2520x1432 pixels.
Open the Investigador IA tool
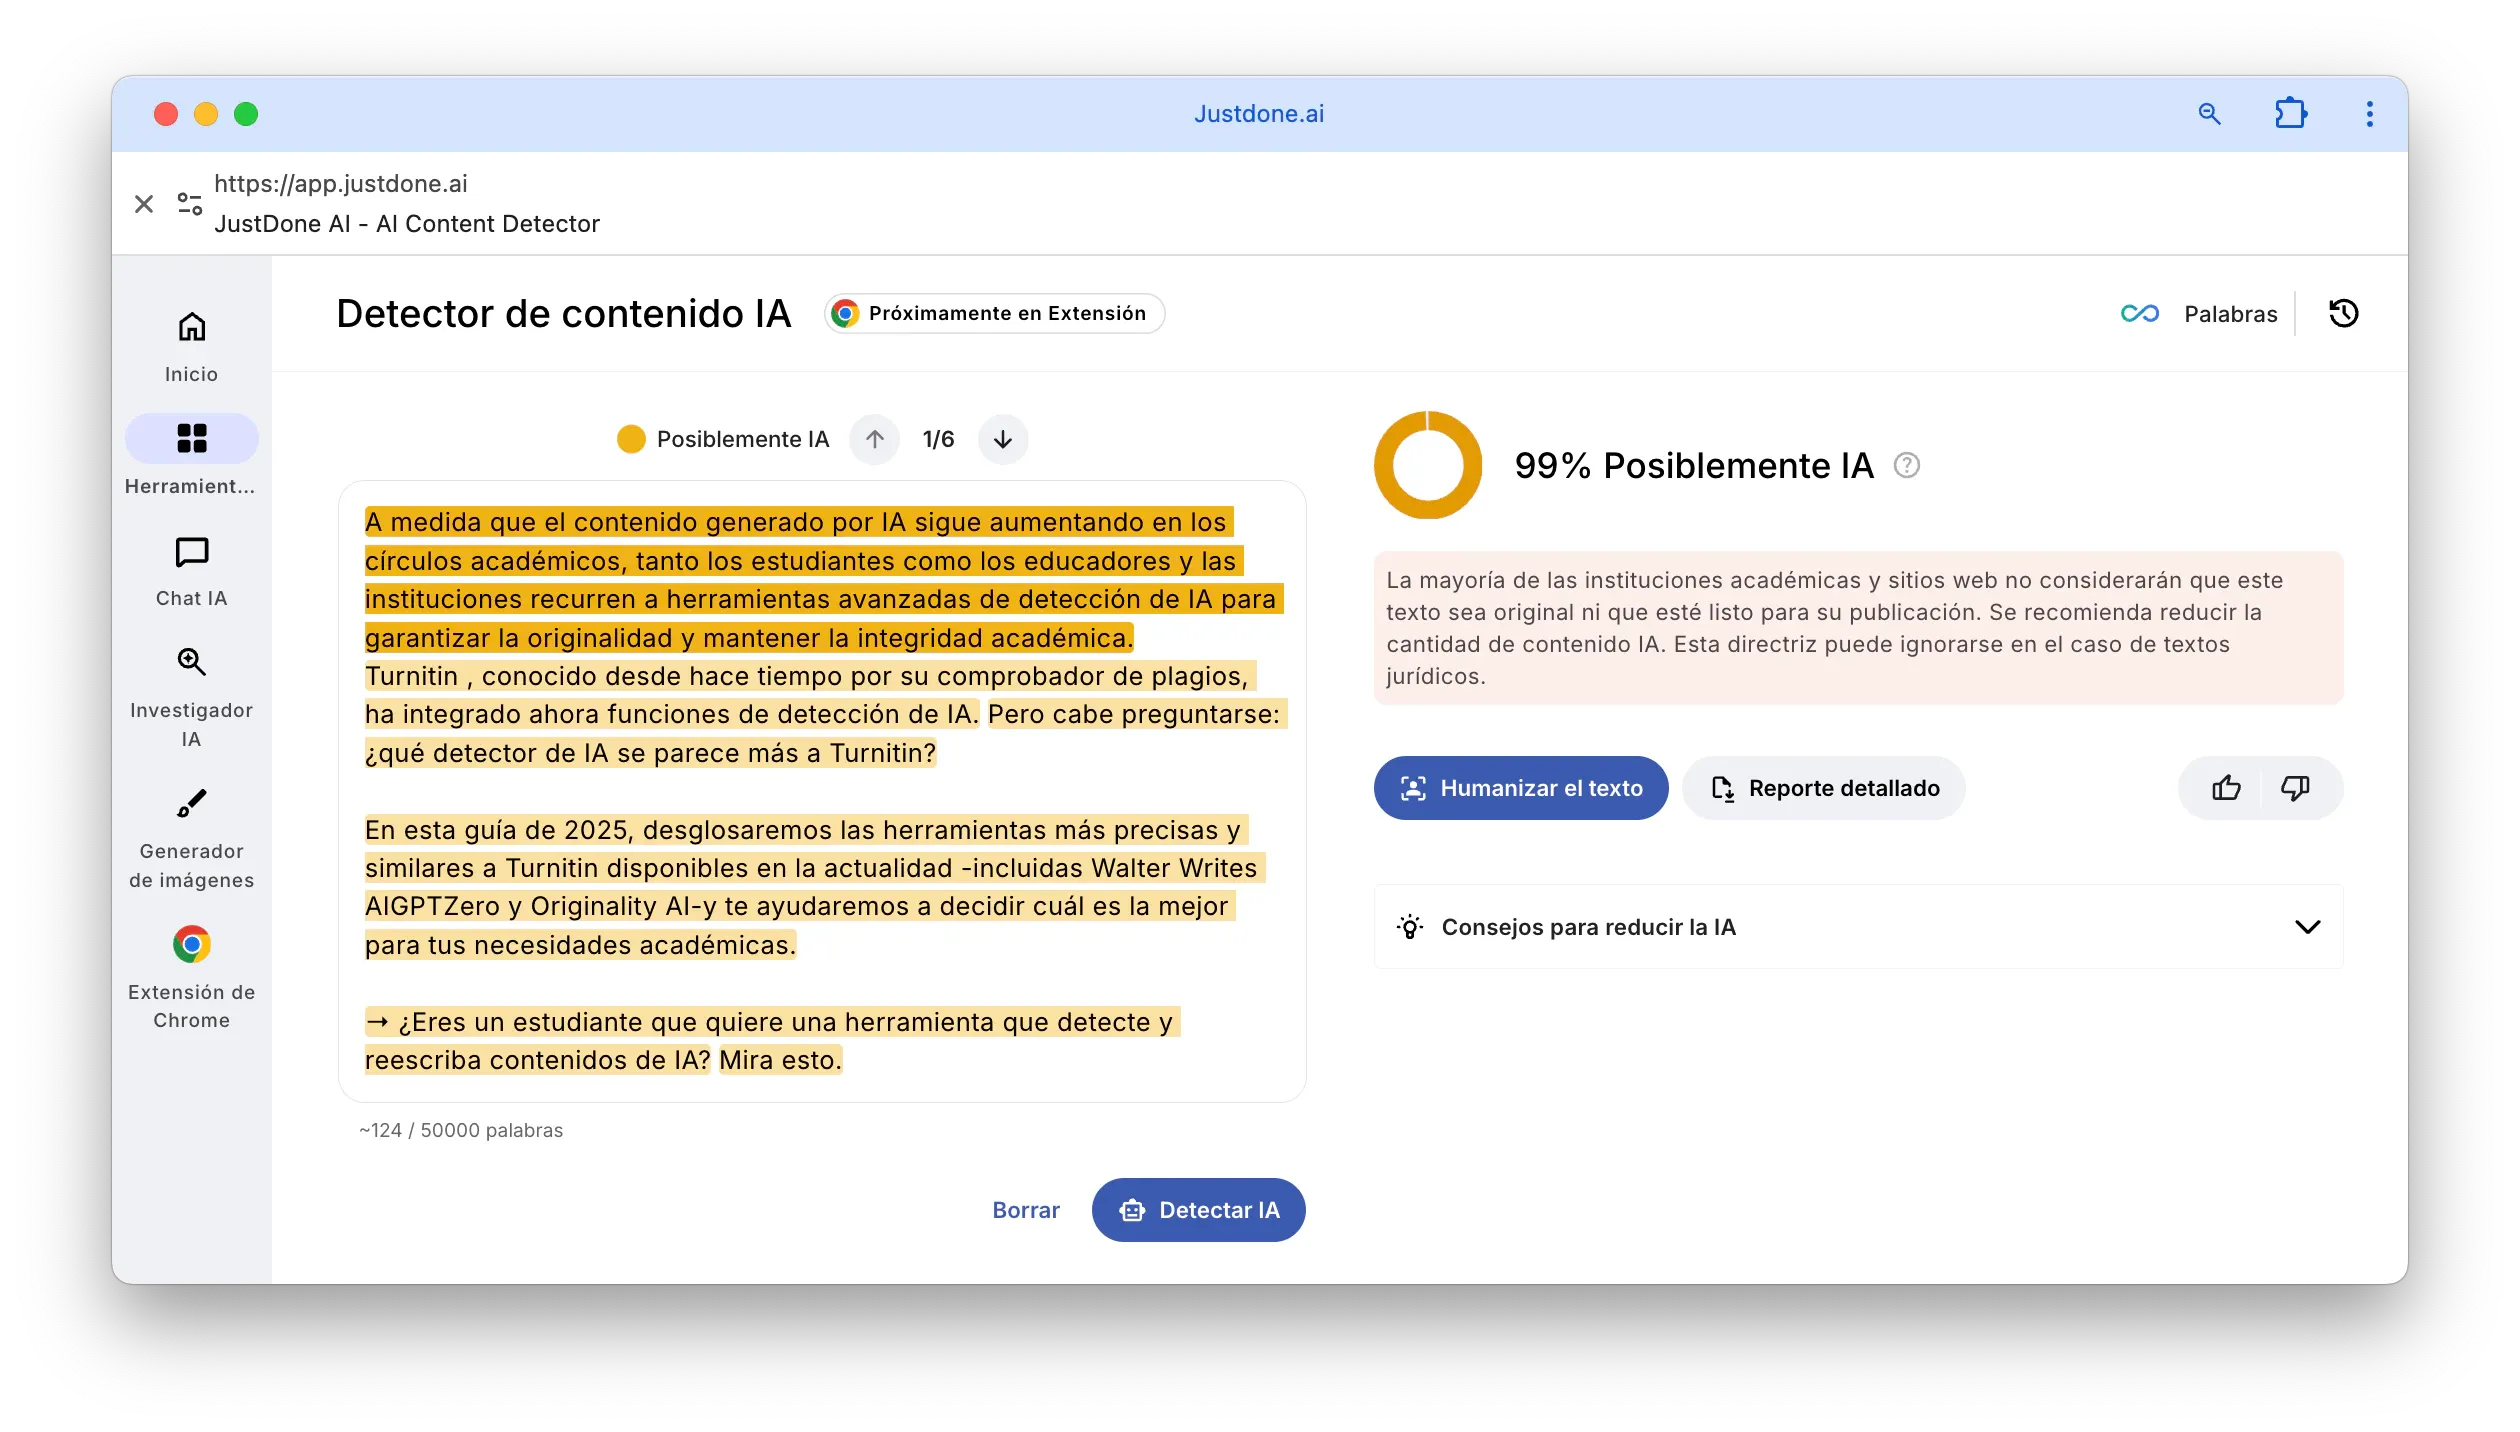click(x=191, y=662)
